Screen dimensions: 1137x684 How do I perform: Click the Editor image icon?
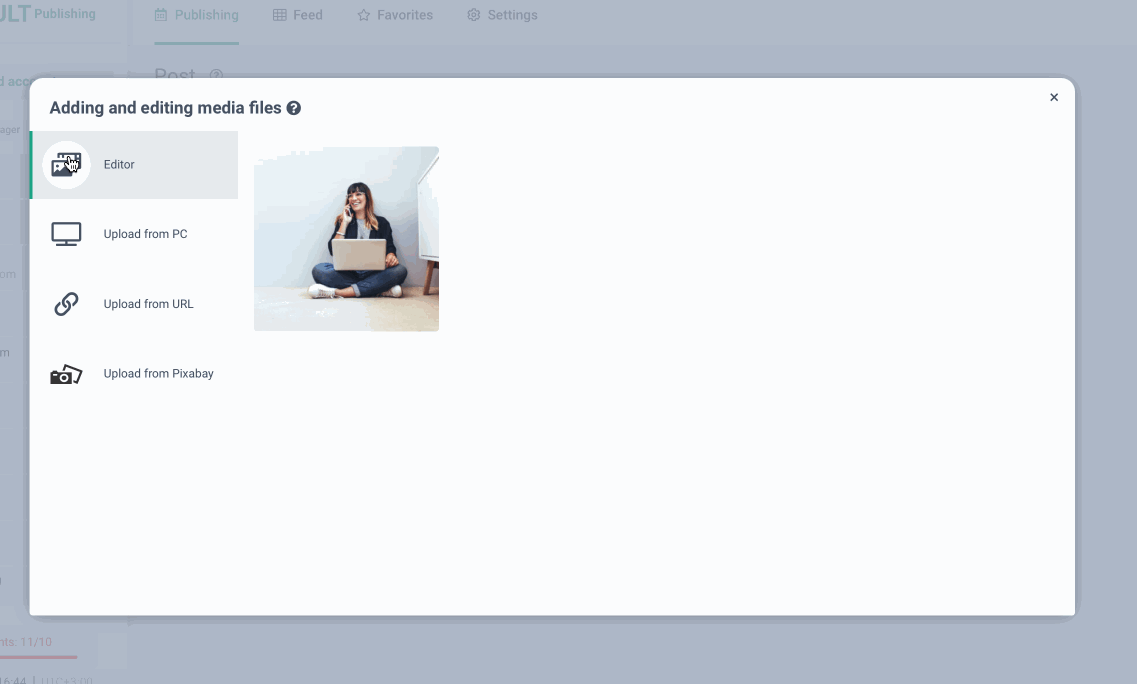[66, 165]
